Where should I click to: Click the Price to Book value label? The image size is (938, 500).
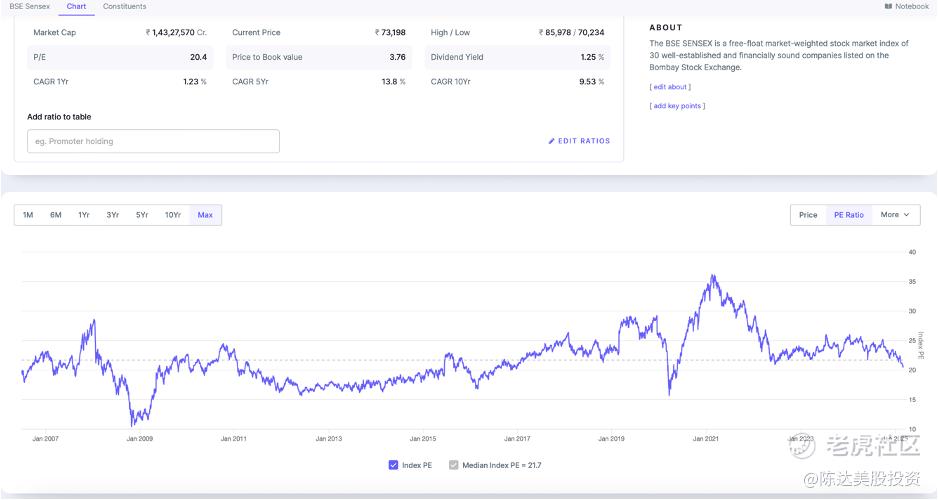click(267, 57)
